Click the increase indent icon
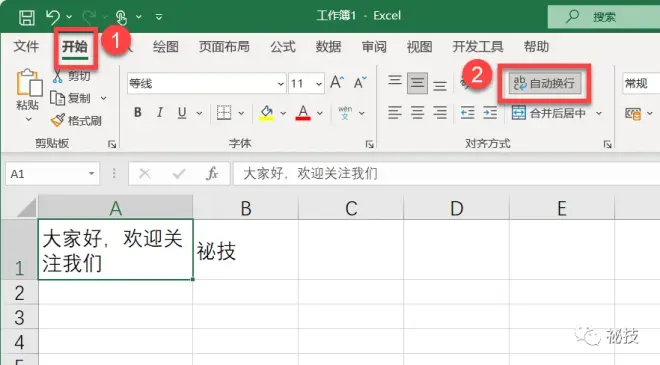This screenshot has height=365, width=660. click(x=490, y=112)
